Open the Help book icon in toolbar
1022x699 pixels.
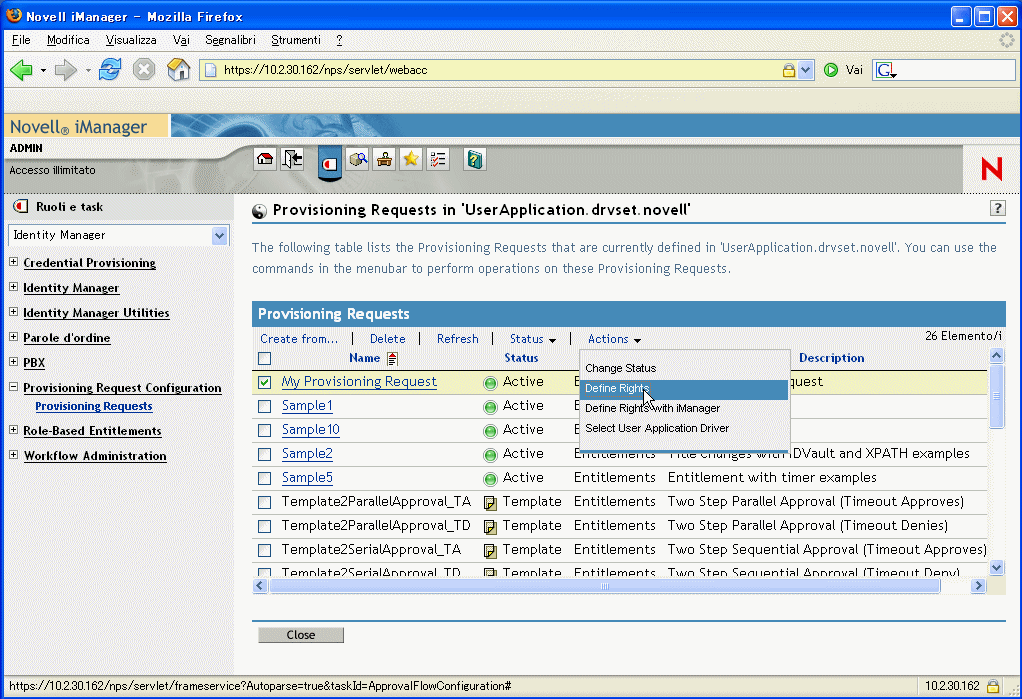475,160
